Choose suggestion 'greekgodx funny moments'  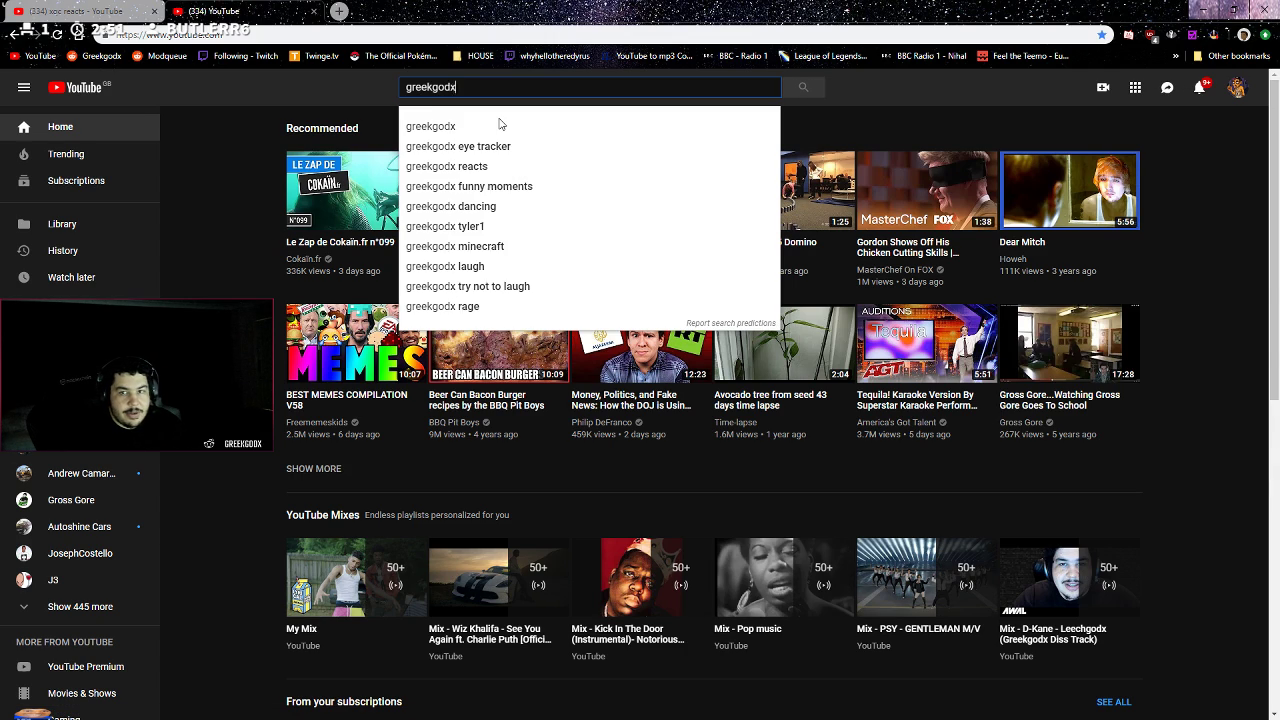coord(589,186)
